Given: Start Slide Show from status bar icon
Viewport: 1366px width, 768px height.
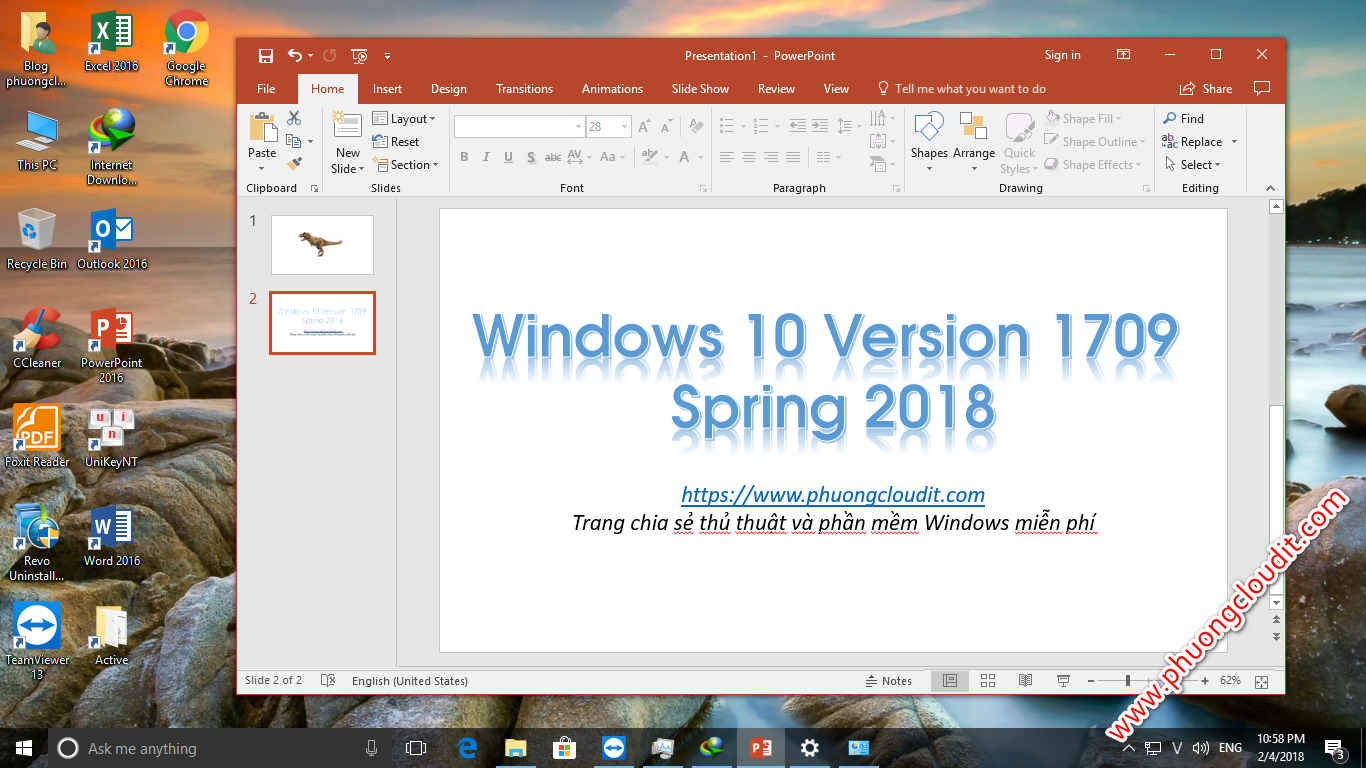Looking at the screenshot, I should coord(1063,681).
